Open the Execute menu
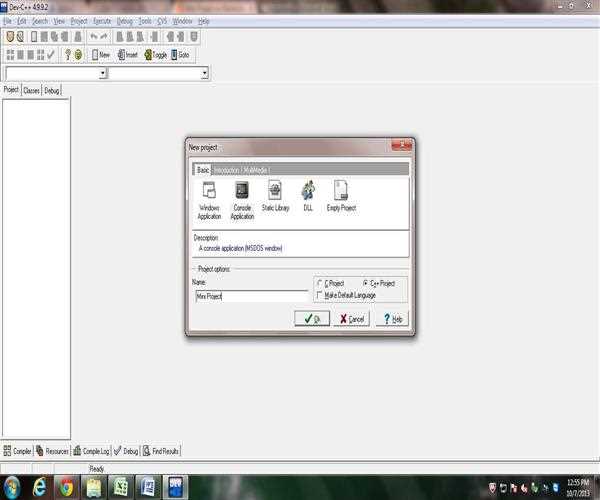600x500 pixels. coord(102,21)
